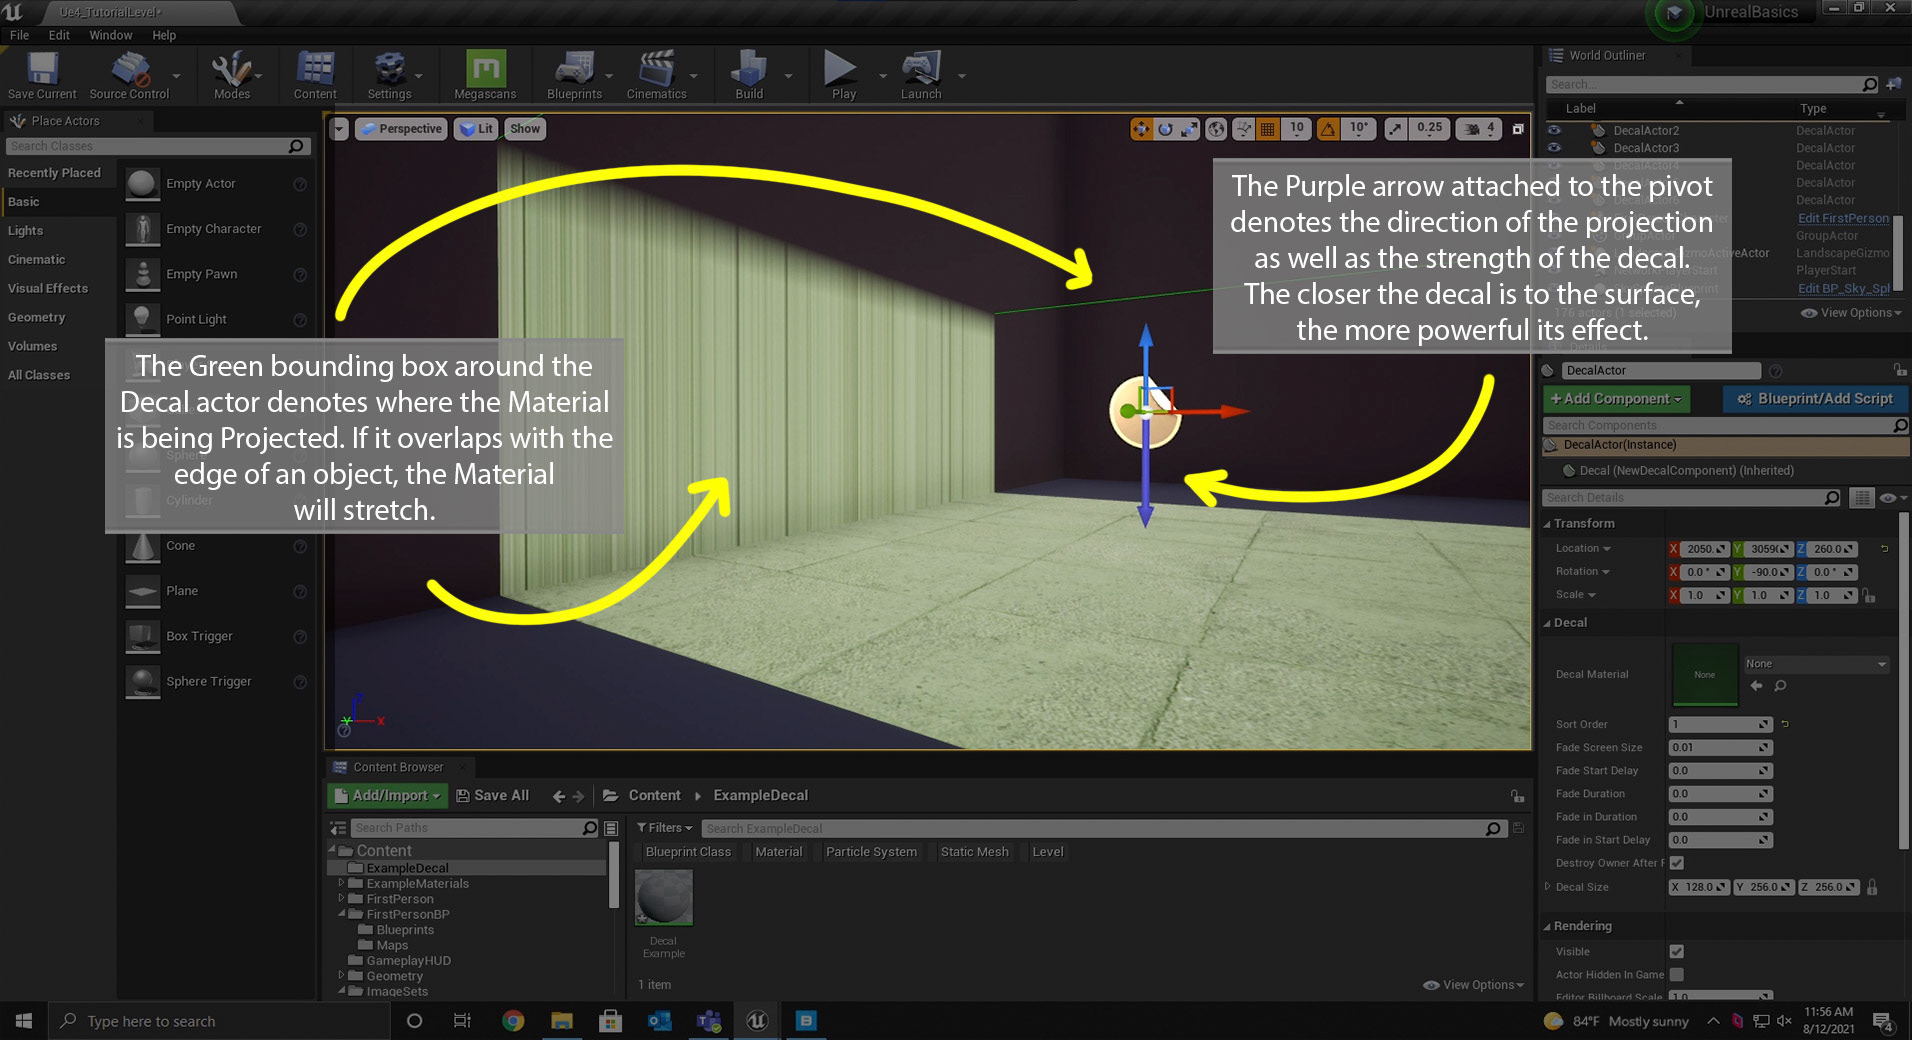Screen dimensions: 1912x1040
Task: Open rotation snap 10° dropdown
Action: (1358, 129)
